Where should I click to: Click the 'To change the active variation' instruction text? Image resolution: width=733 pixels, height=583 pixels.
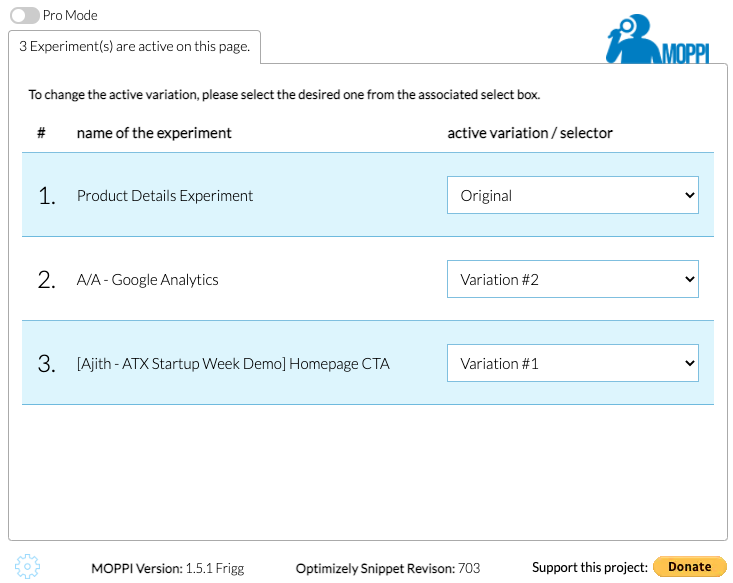click(284, 95)
